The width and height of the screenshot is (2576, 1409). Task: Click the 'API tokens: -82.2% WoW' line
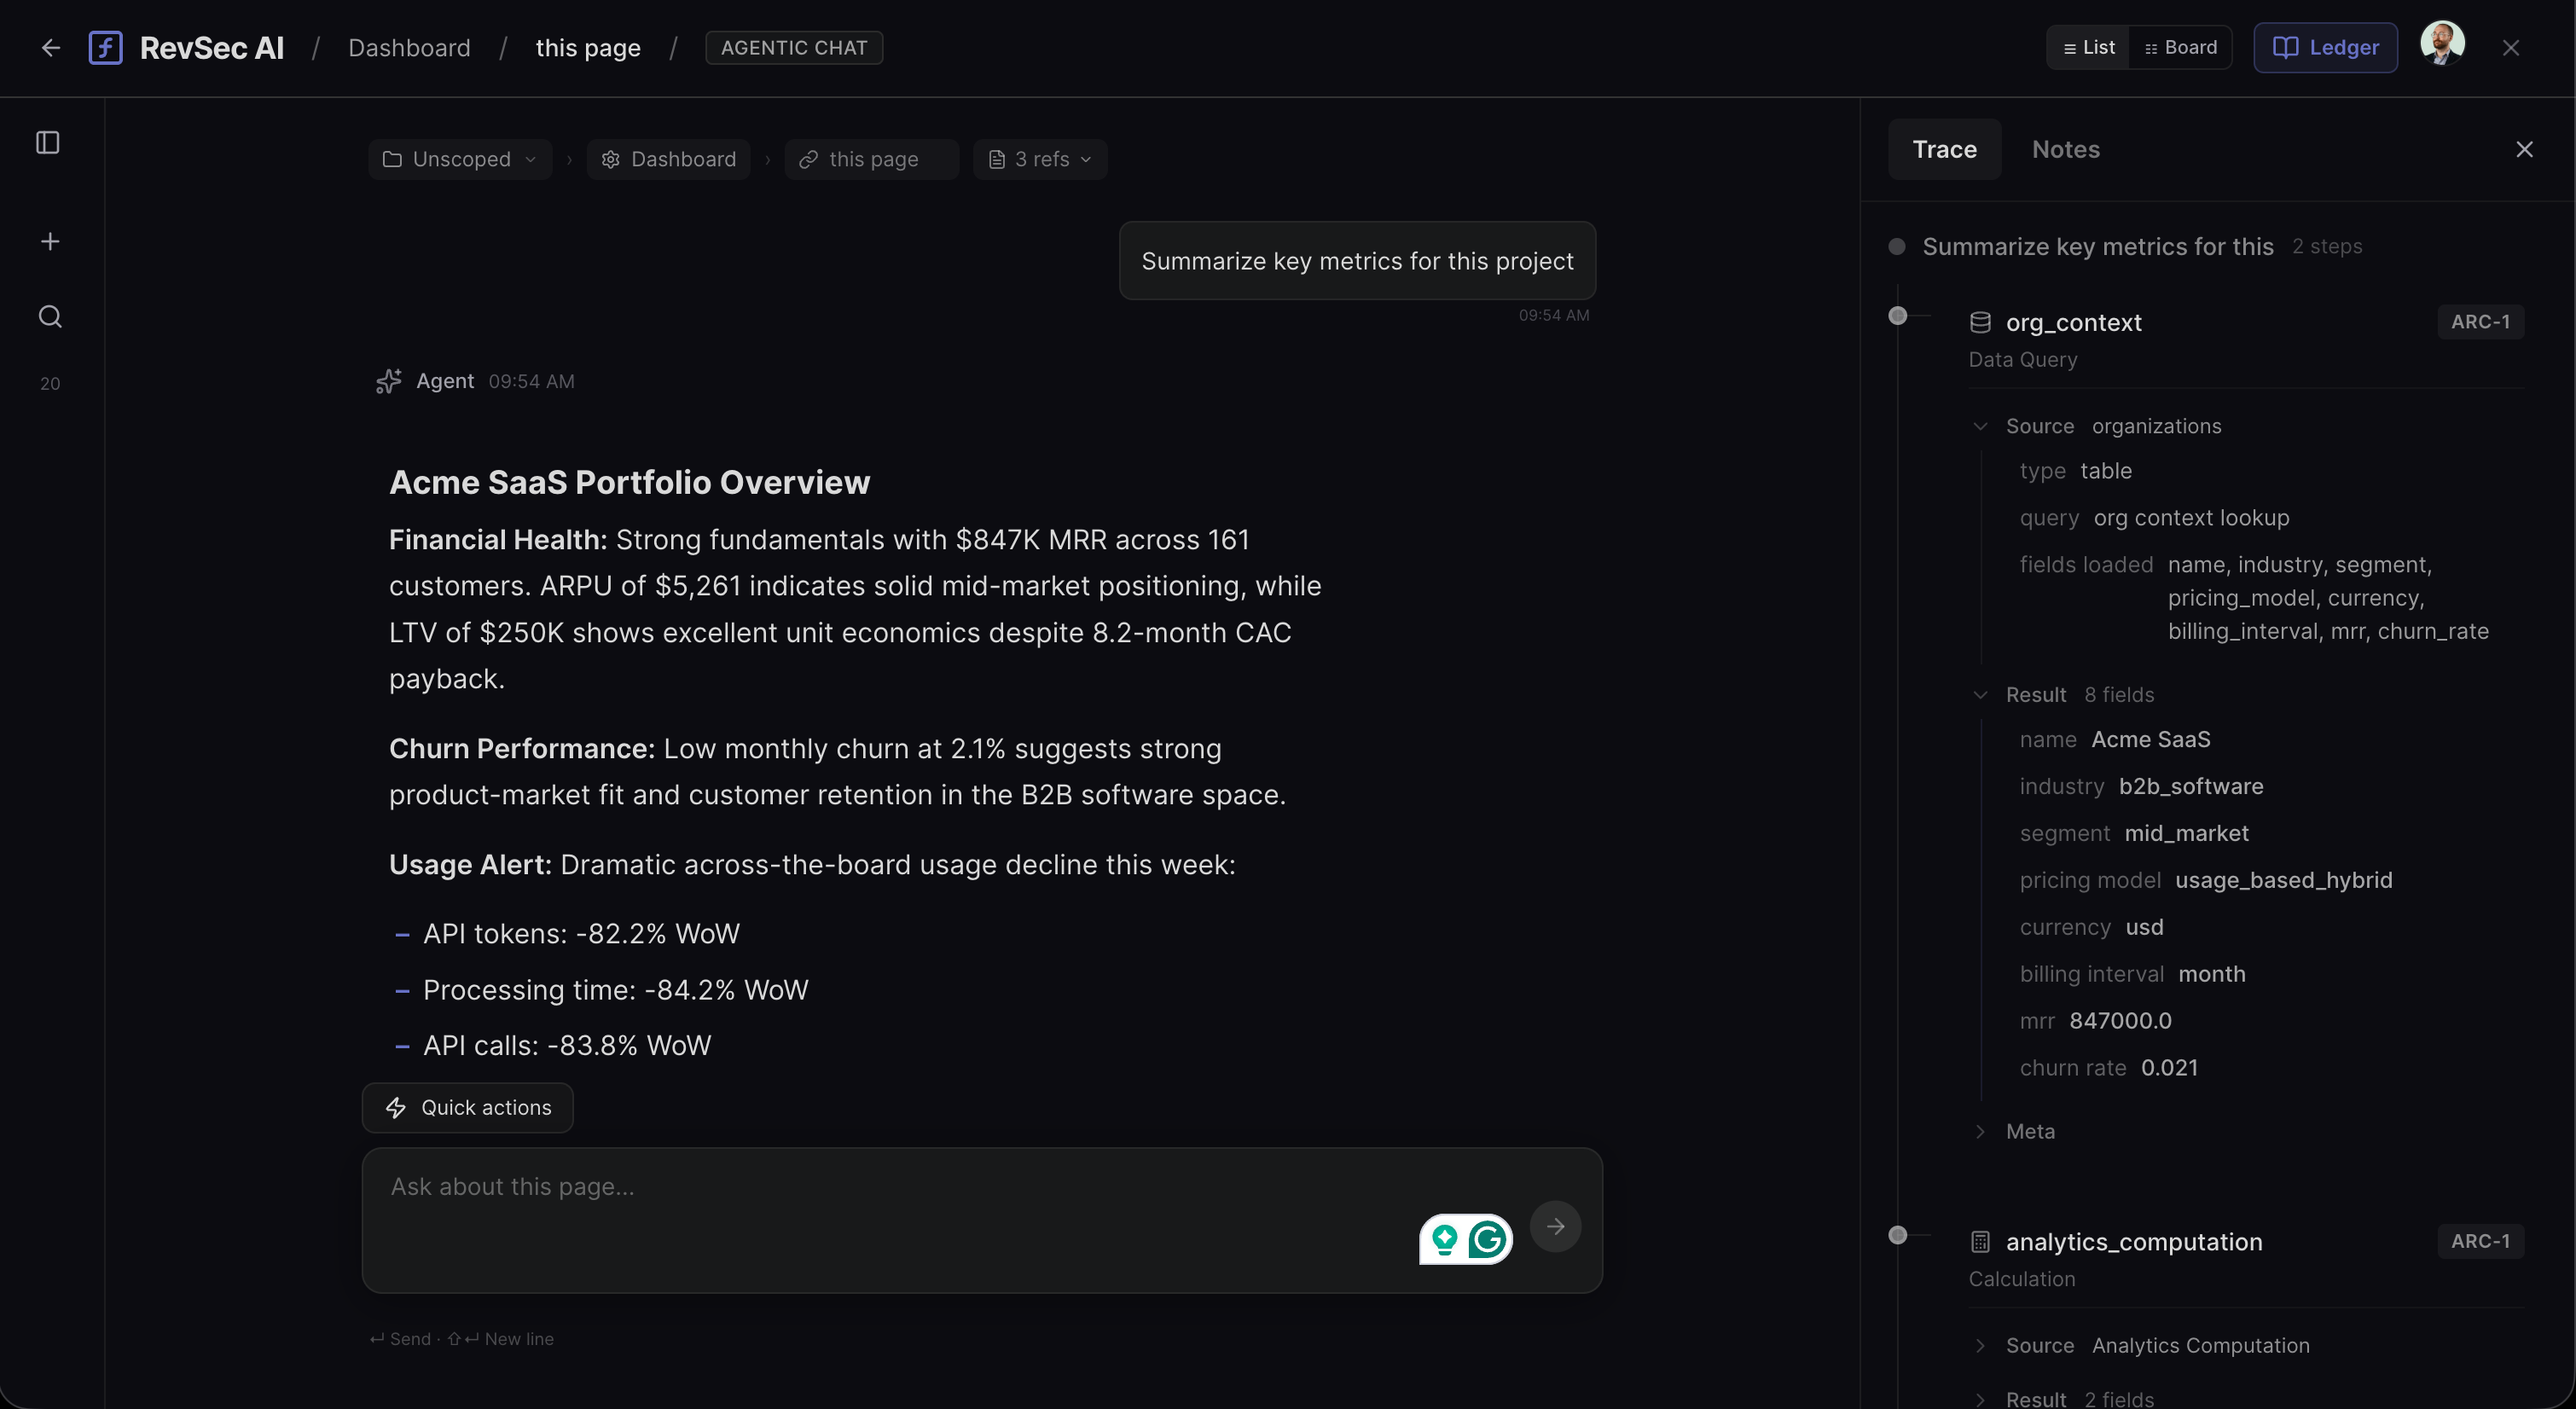[581, 934]
